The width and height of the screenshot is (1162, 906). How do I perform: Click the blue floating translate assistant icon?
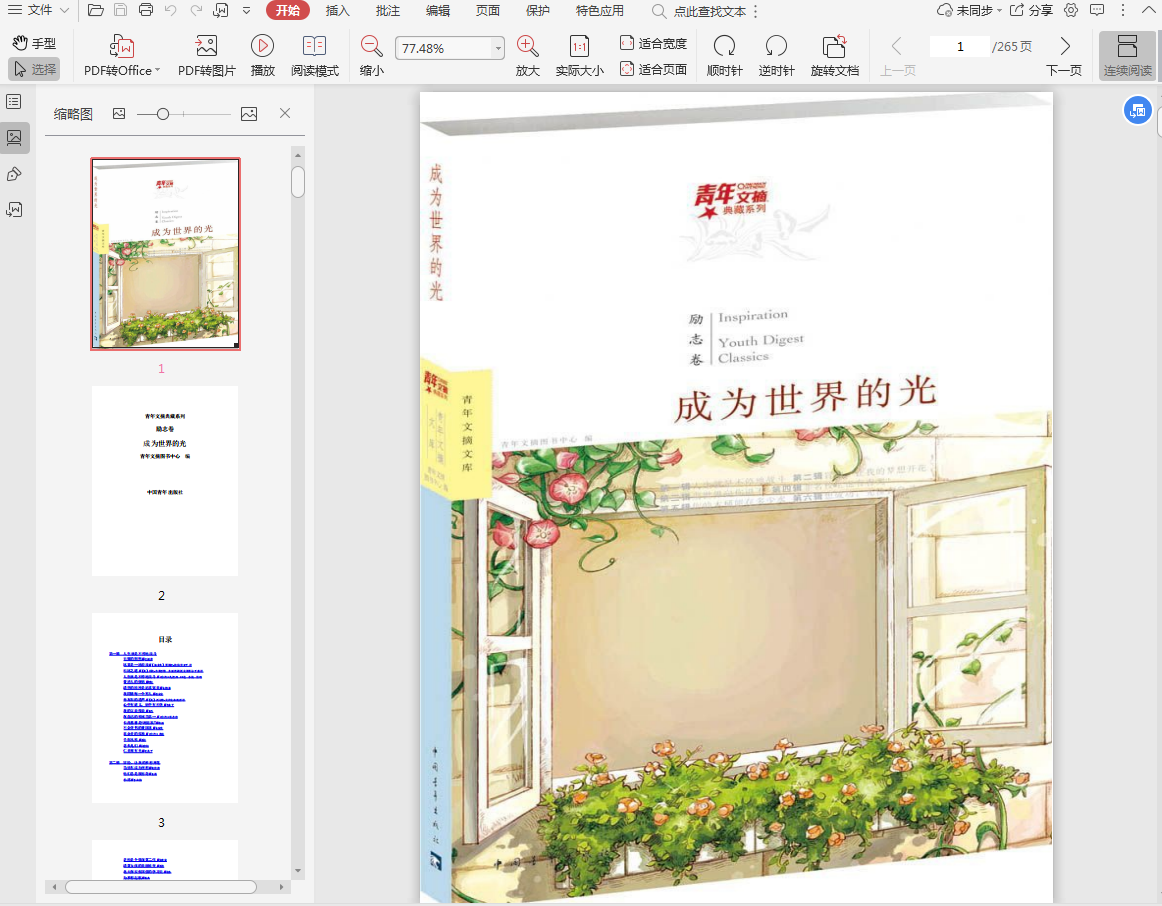click(x=1138, y=111)
